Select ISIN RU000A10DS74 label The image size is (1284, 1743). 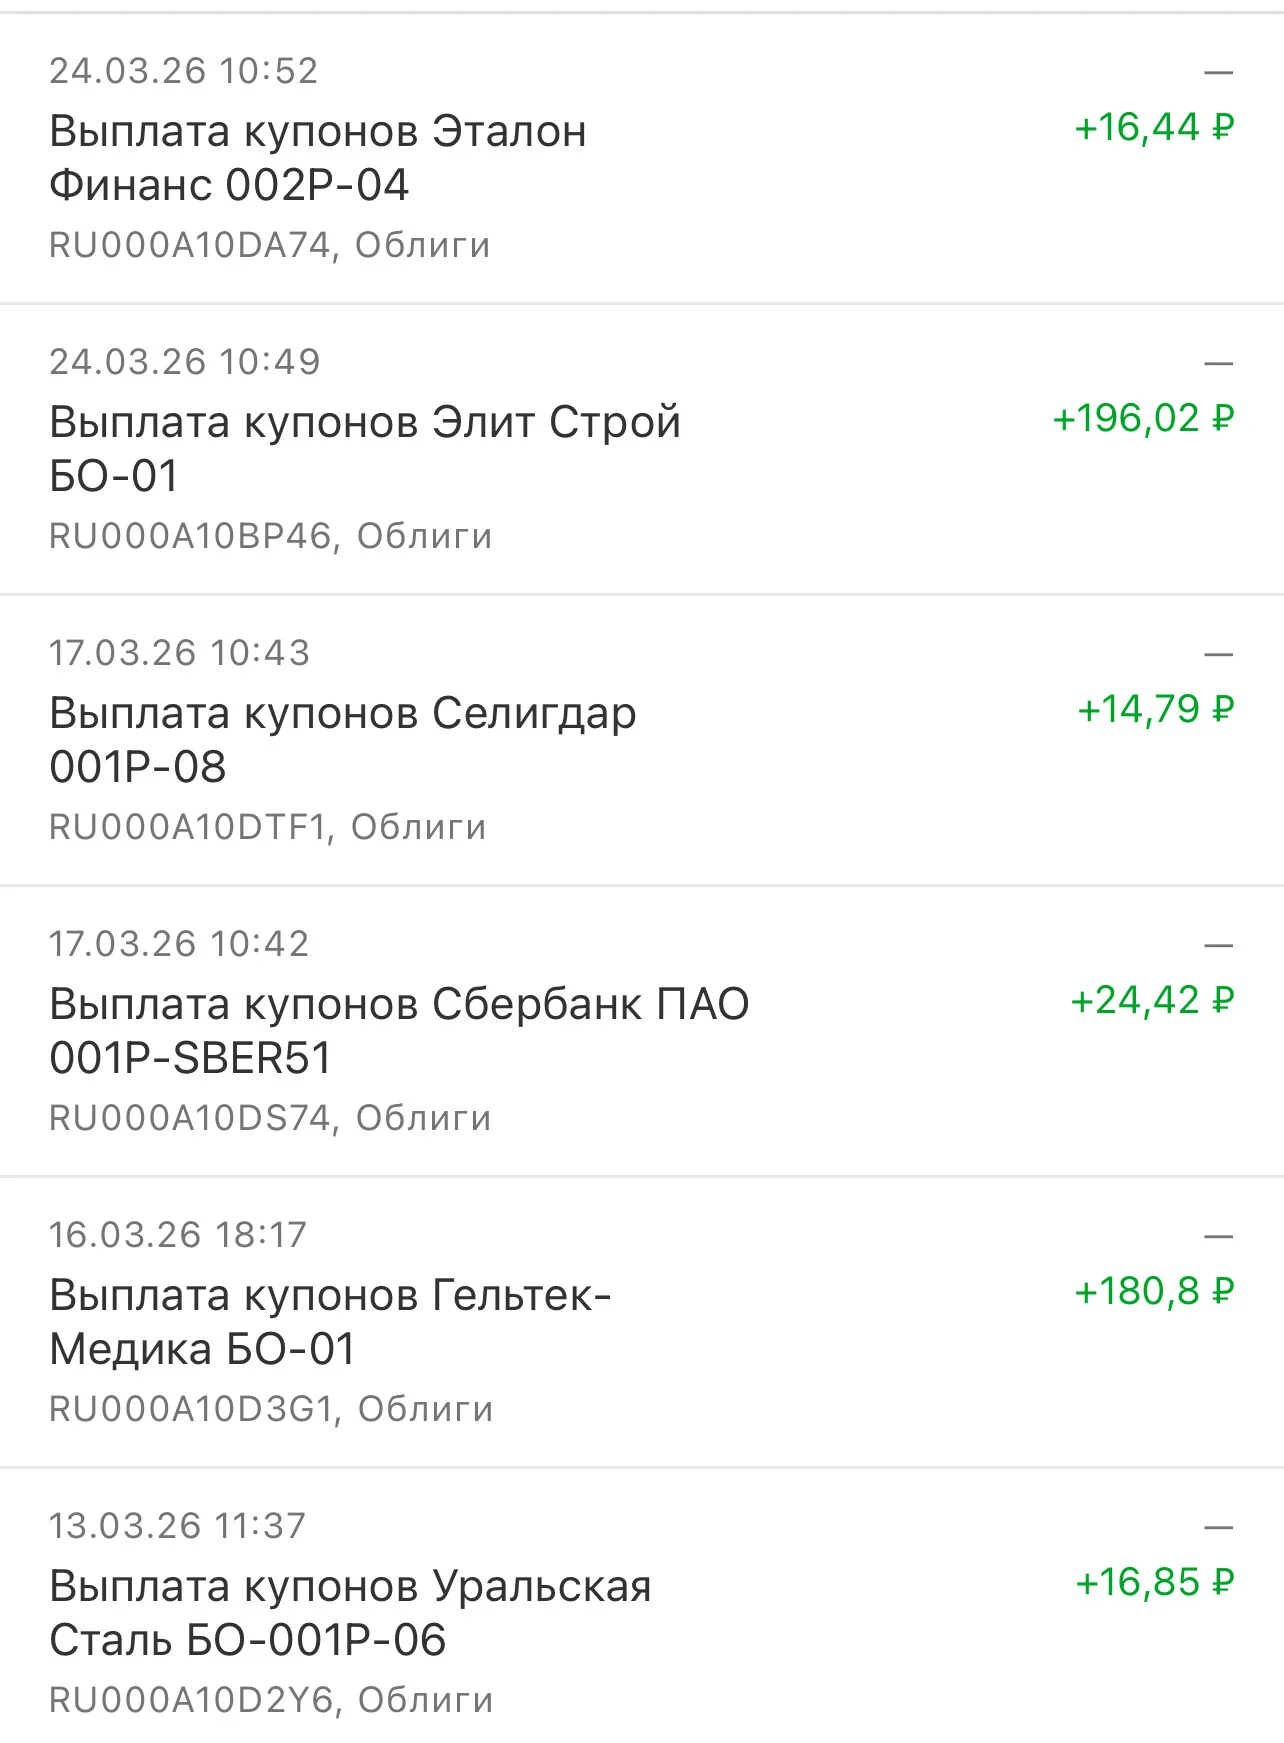click(190, 1118)
